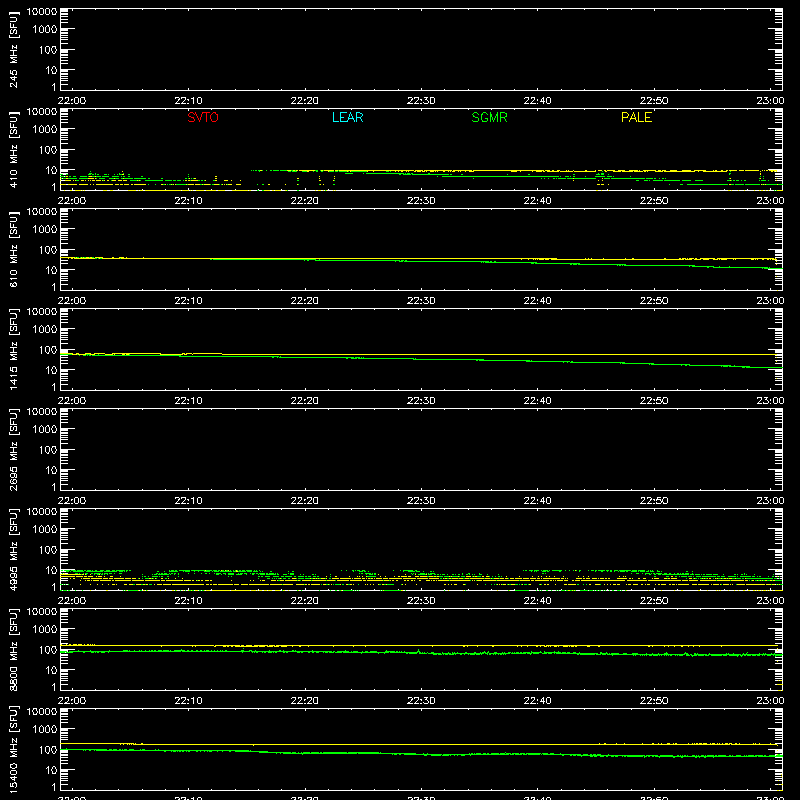This screenshot has height=800, width=800.
Task: Click 22:10 time label below 2695 MHz panel
Action: point(188,501)
